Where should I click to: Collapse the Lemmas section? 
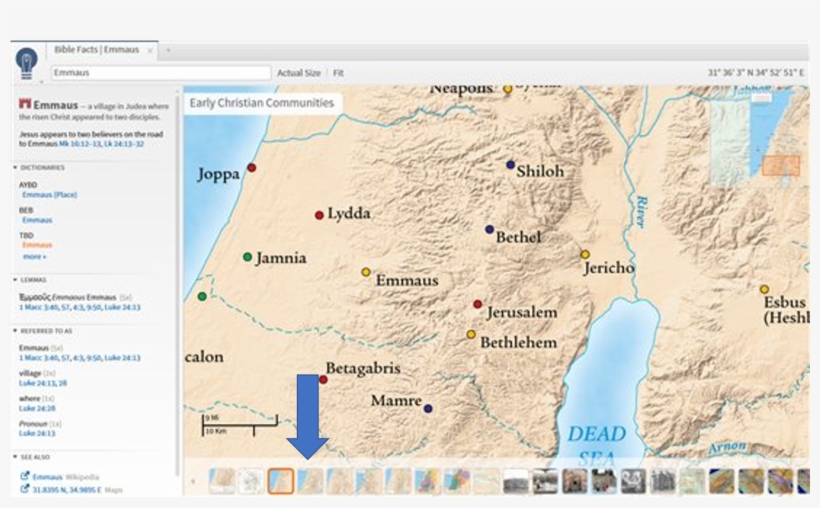tap(15, 280)
